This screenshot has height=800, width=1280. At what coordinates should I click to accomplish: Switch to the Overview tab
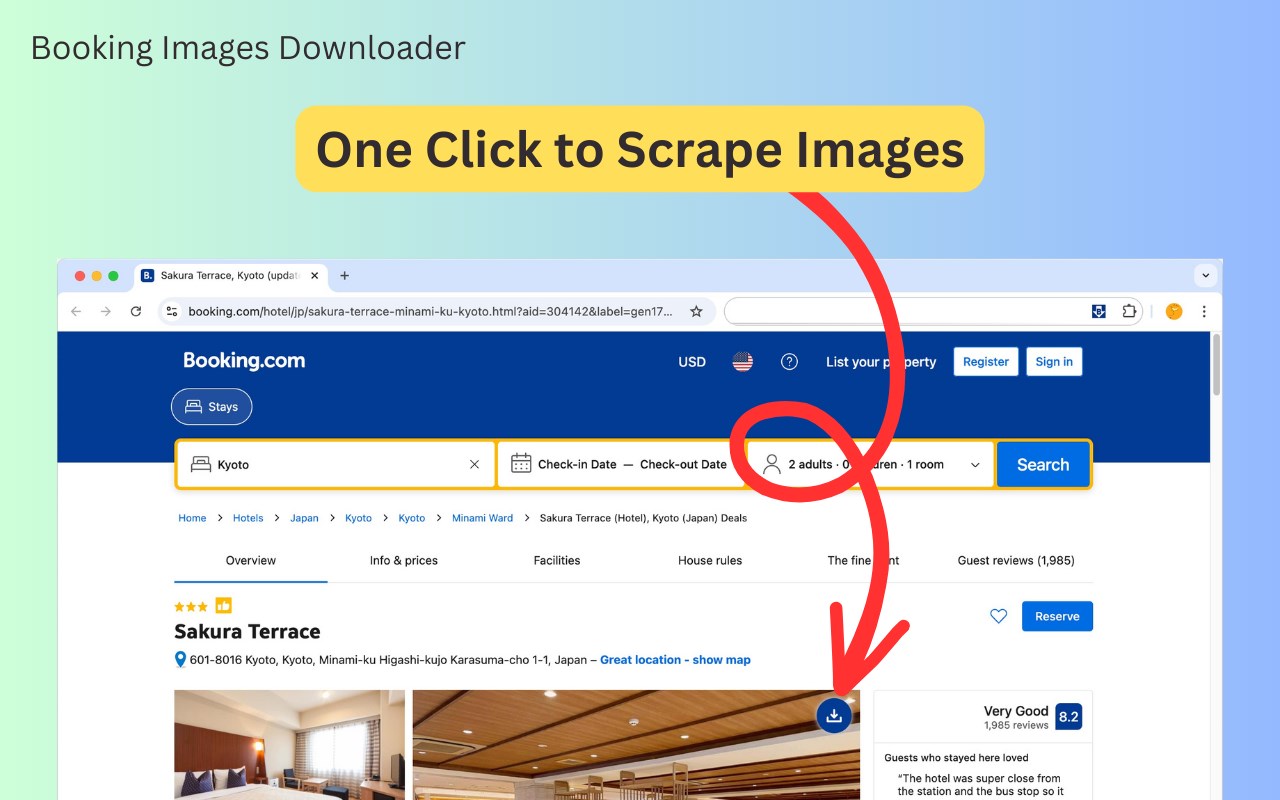tap(251, 561)
